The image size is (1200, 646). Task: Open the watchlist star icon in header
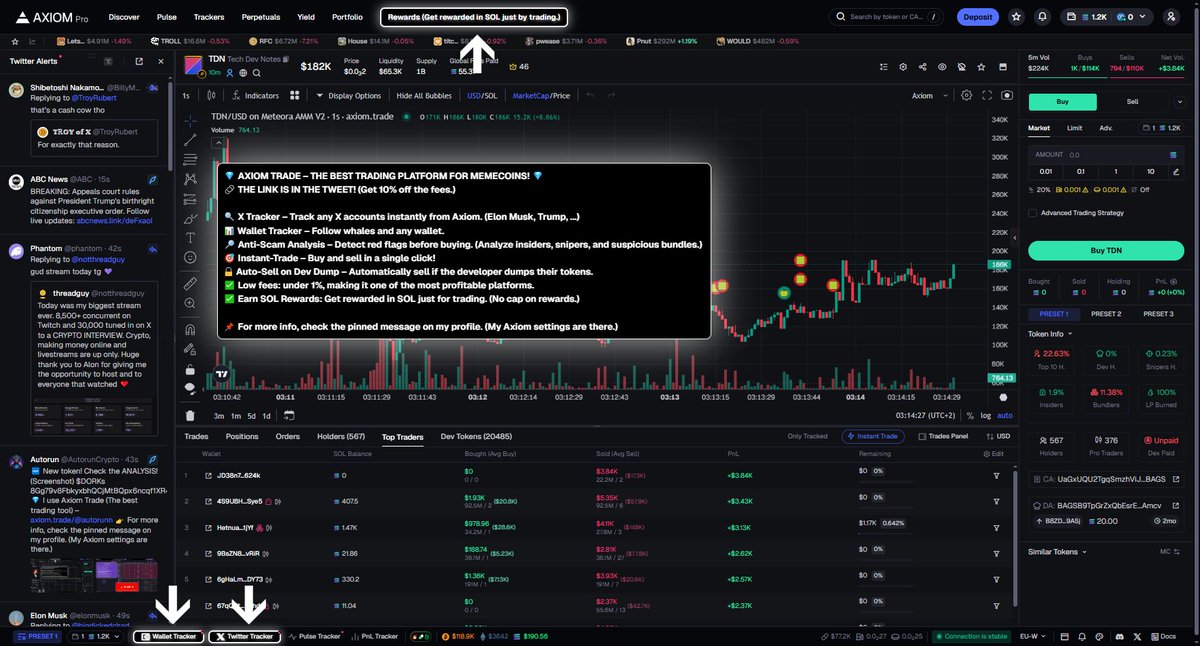1017,17
